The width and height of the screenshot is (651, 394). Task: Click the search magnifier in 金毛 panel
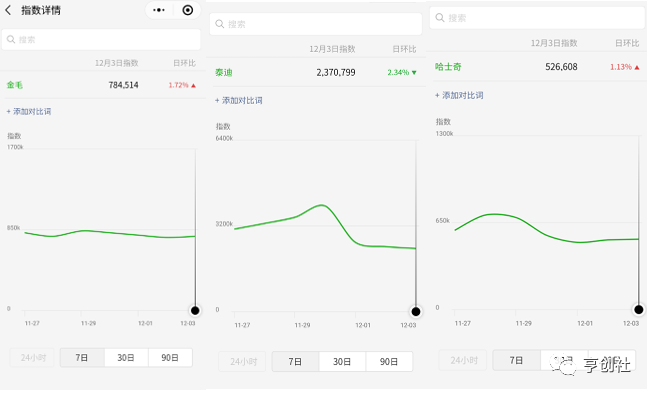[x=11, y=39]
